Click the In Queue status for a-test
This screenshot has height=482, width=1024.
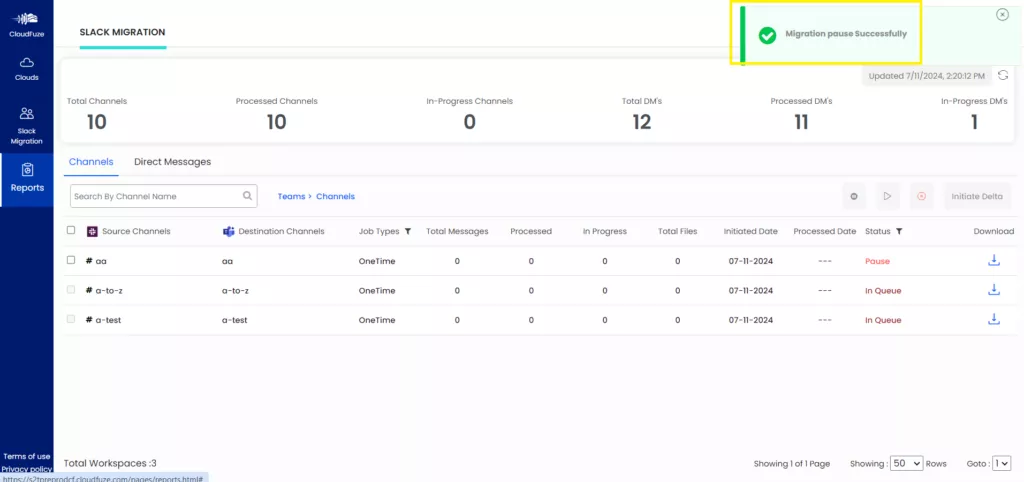point(883,320)
